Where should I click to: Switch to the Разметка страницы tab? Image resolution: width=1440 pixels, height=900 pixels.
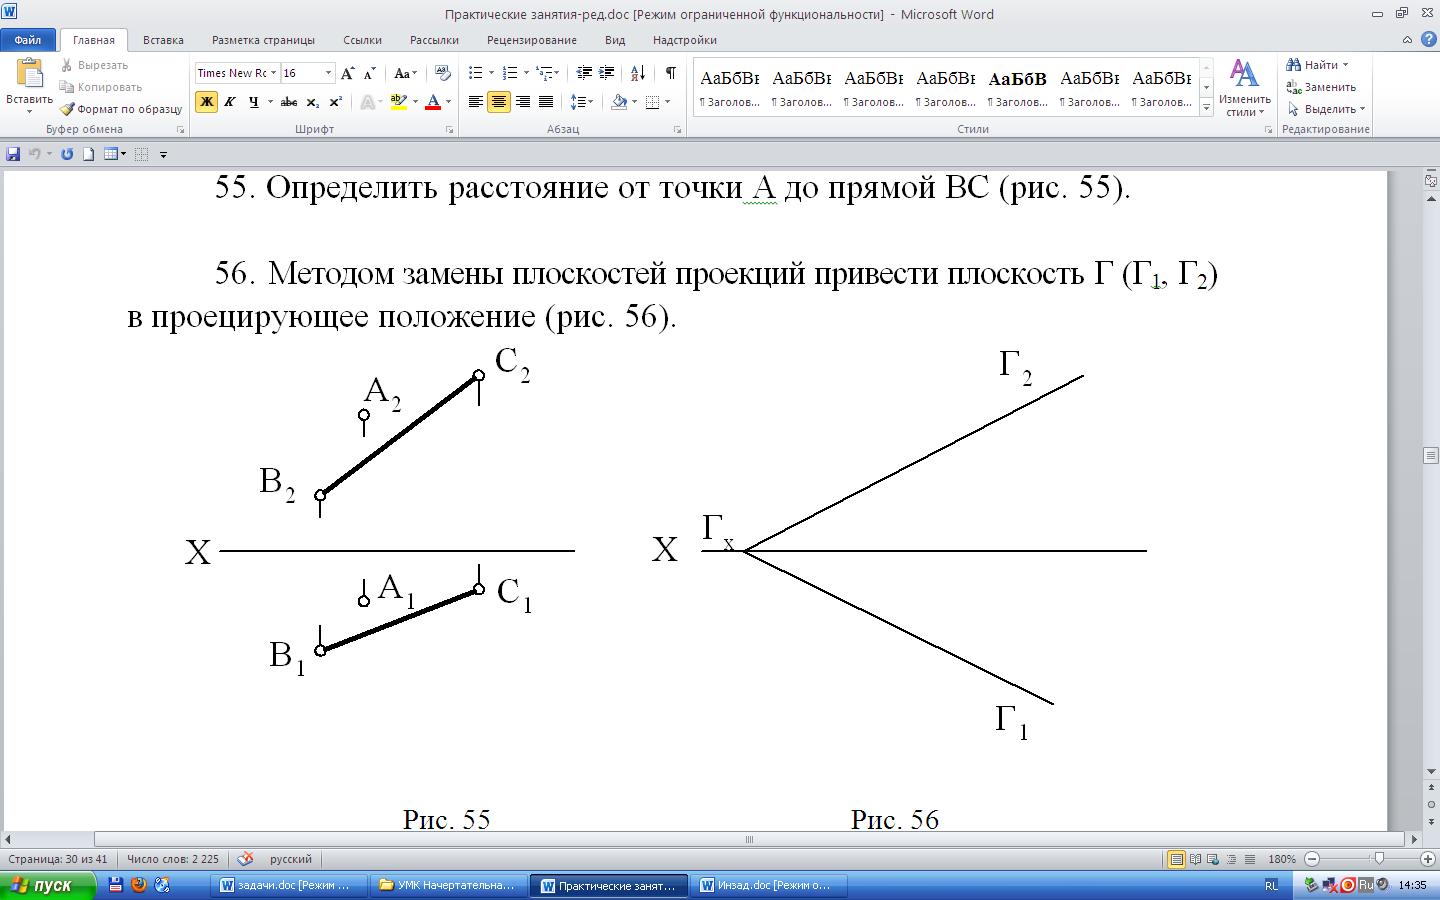point(263,40)
